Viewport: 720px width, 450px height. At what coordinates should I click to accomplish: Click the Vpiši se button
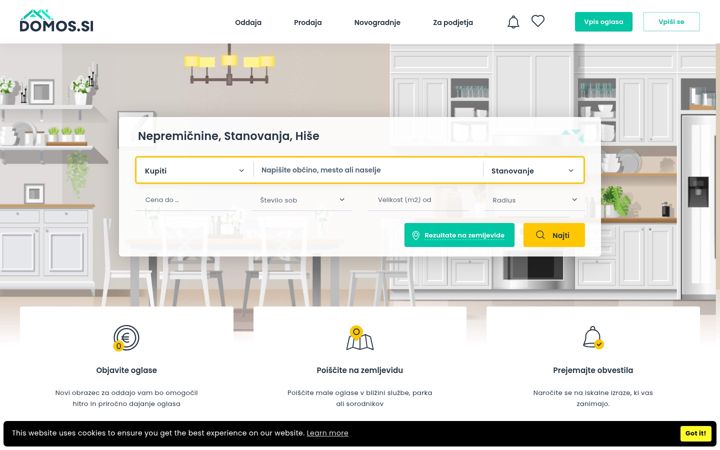(671, 22)
